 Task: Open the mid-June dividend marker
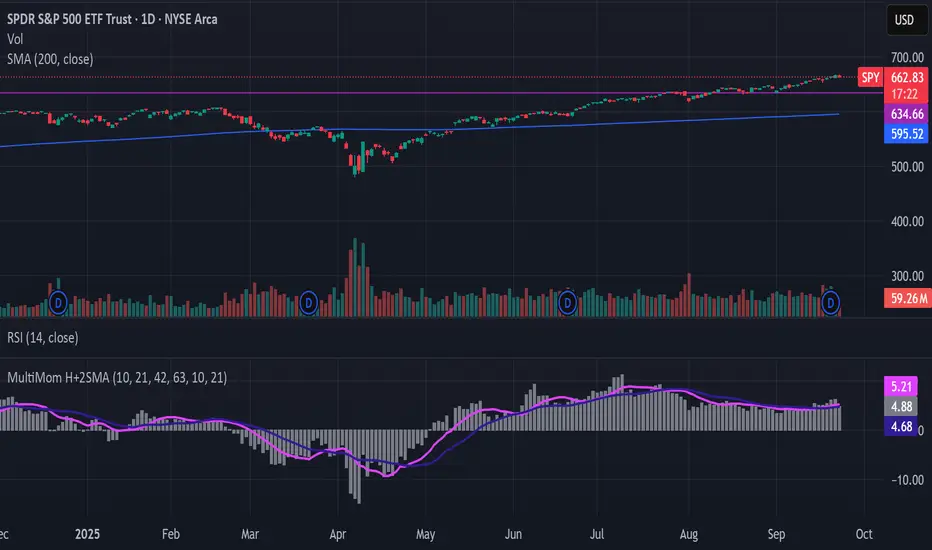(568, 303)
